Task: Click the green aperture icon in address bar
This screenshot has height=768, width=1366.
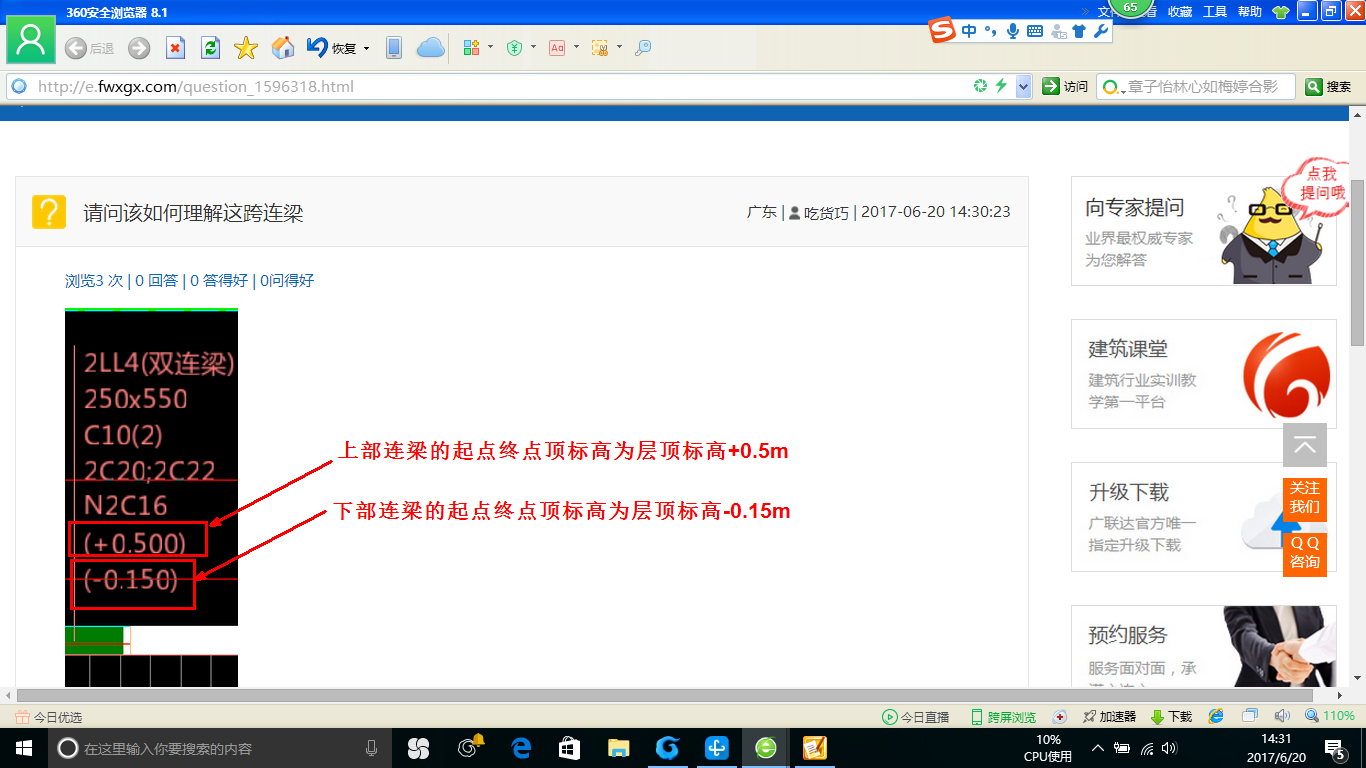Action: pos(981,86)
